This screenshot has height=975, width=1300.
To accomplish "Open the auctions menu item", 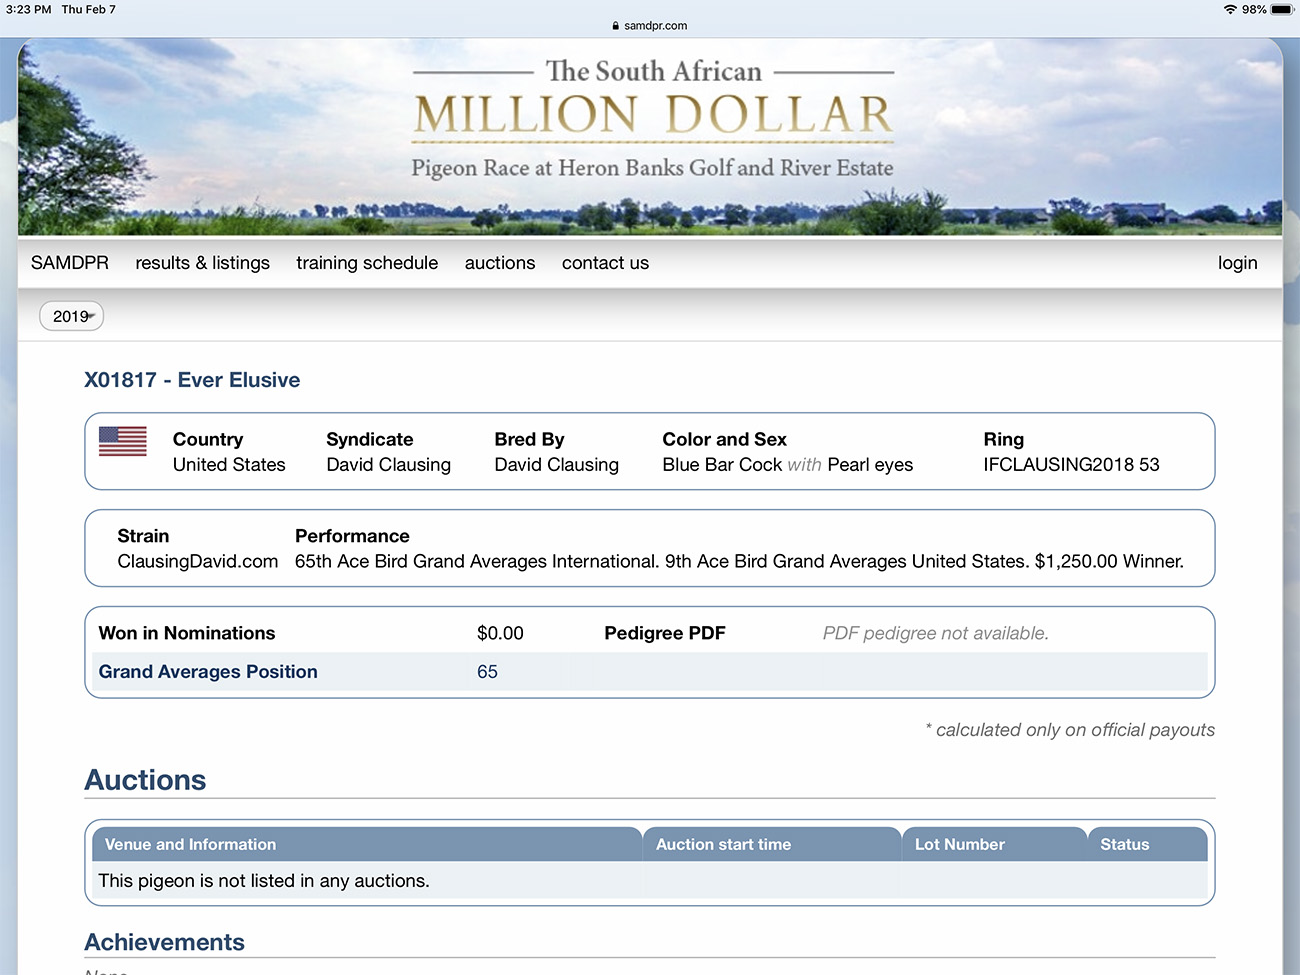I will click(x=500, y=263).
